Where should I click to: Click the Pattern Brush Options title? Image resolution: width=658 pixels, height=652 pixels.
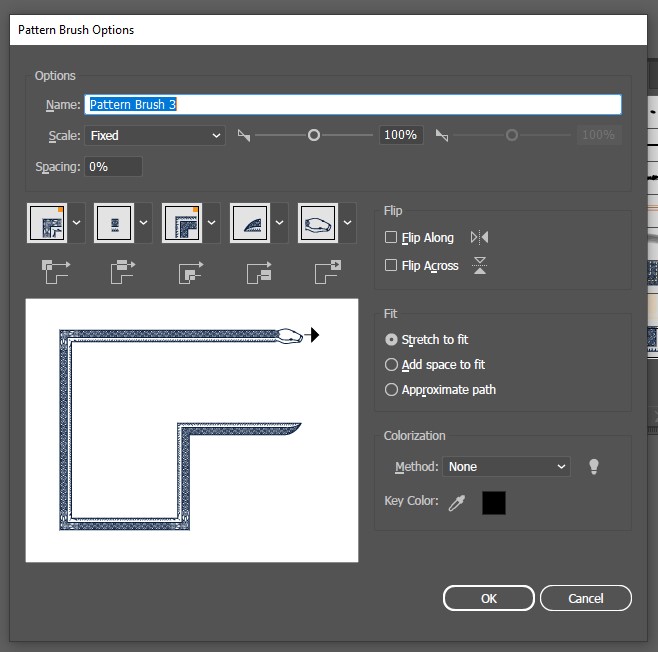pos(76,30)
